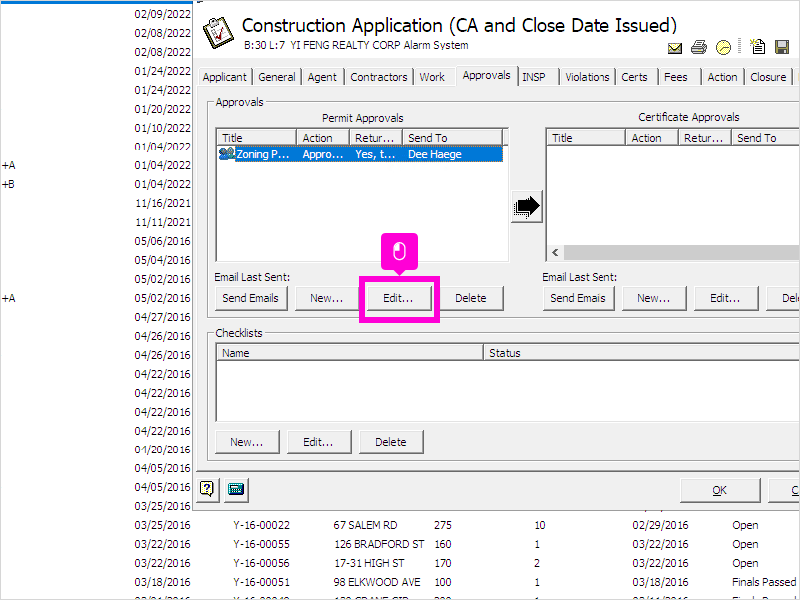Click the new document icon in header
The width and height of the screenshot is (800, 600).
(757, 46)
